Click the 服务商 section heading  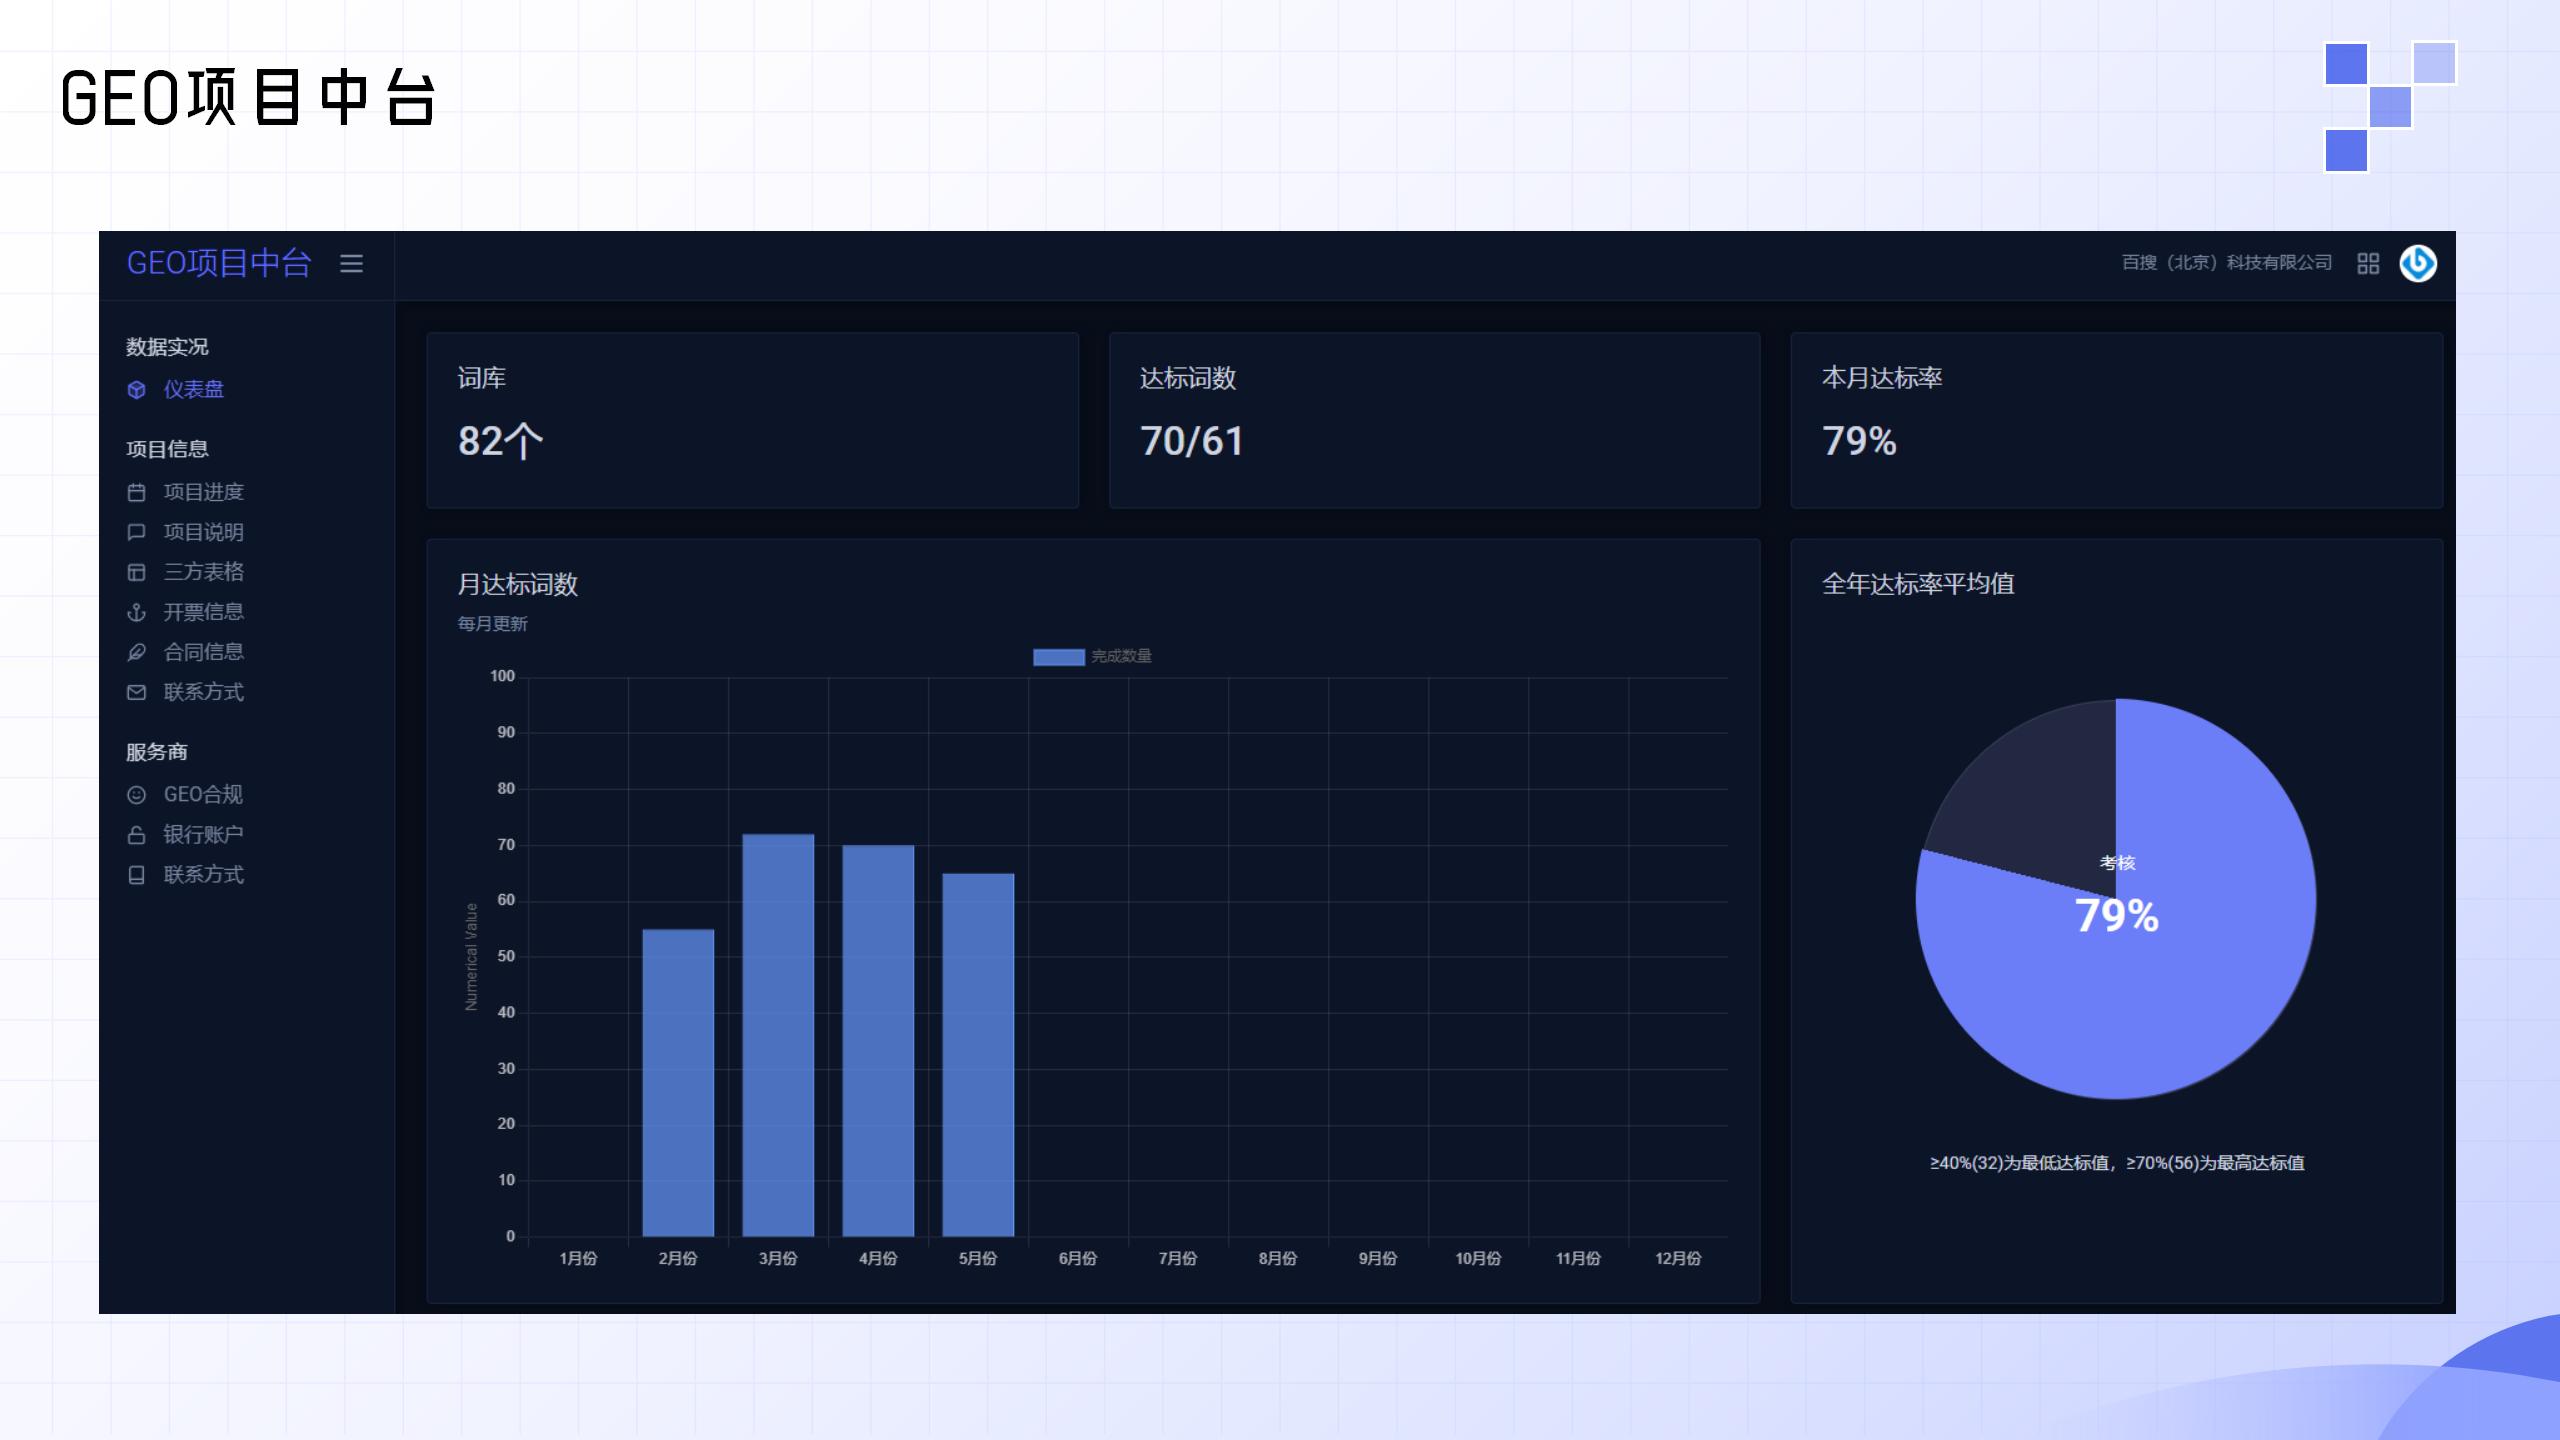[157, 752]
